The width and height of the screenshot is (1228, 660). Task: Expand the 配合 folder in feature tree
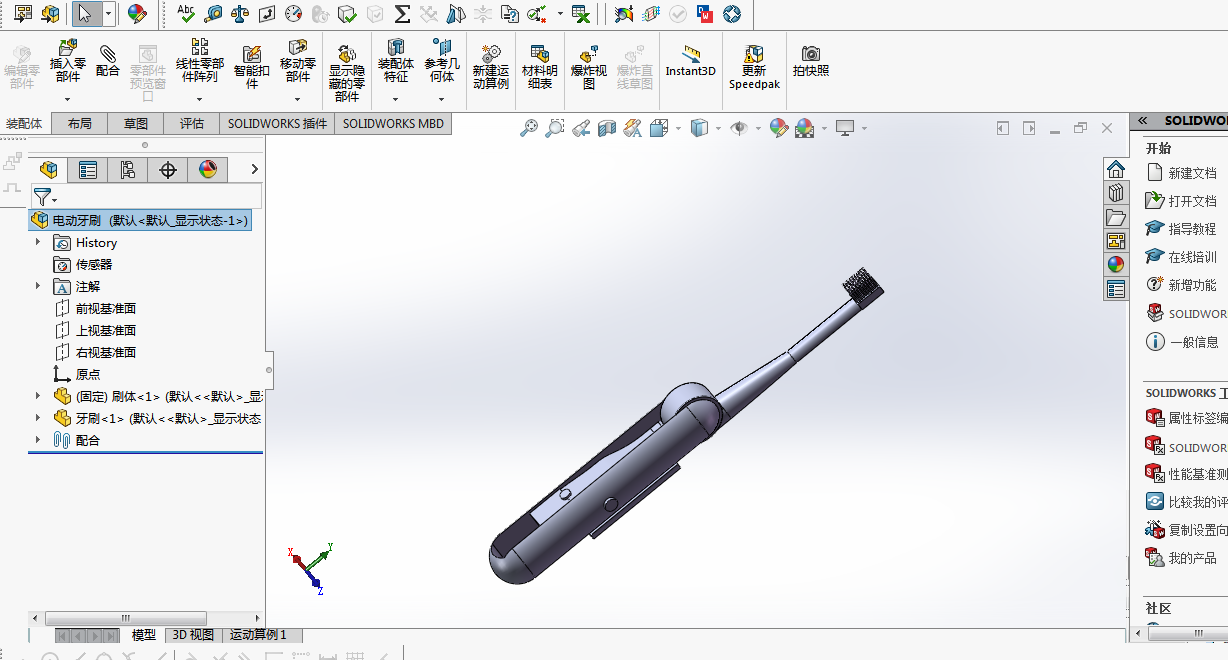click(x=39, y=440)
